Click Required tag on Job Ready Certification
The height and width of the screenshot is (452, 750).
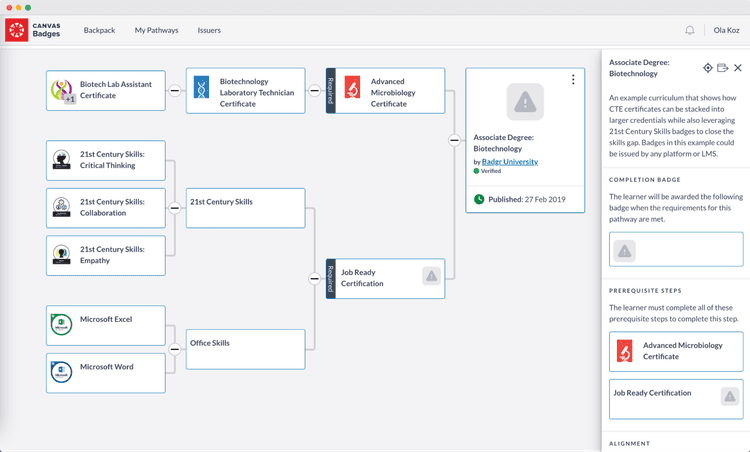[x=331, y=278]
